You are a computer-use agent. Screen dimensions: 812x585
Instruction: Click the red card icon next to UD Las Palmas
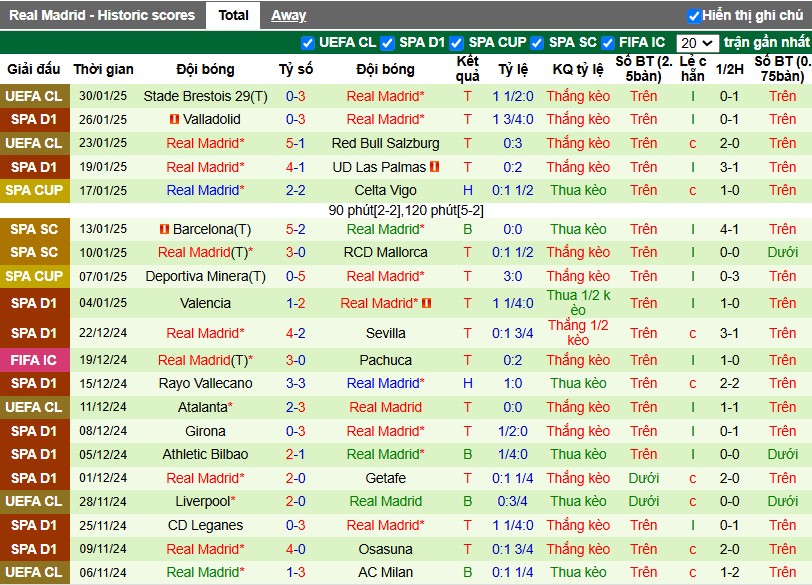(434, 167)
